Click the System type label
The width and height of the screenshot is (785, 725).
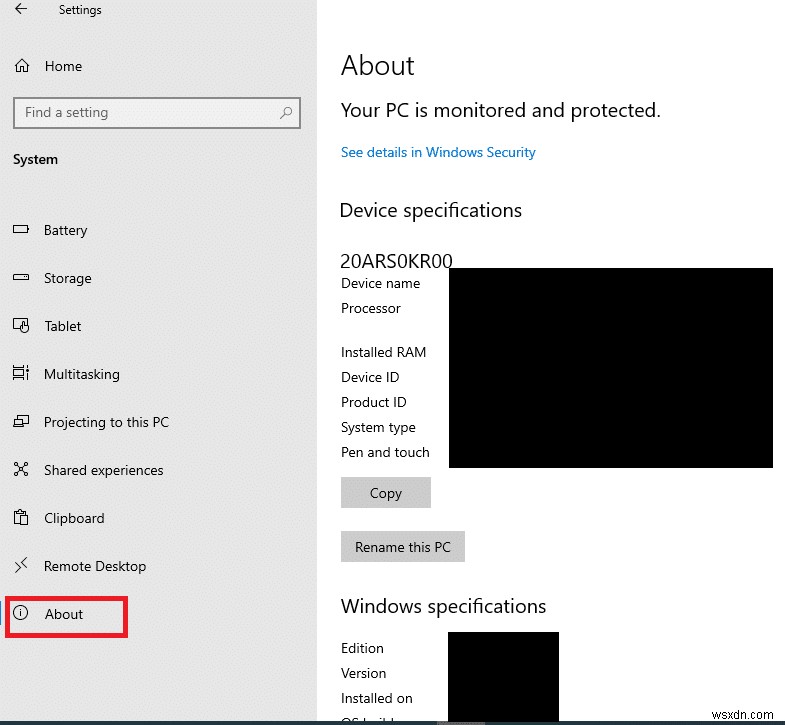pos(378,428)
